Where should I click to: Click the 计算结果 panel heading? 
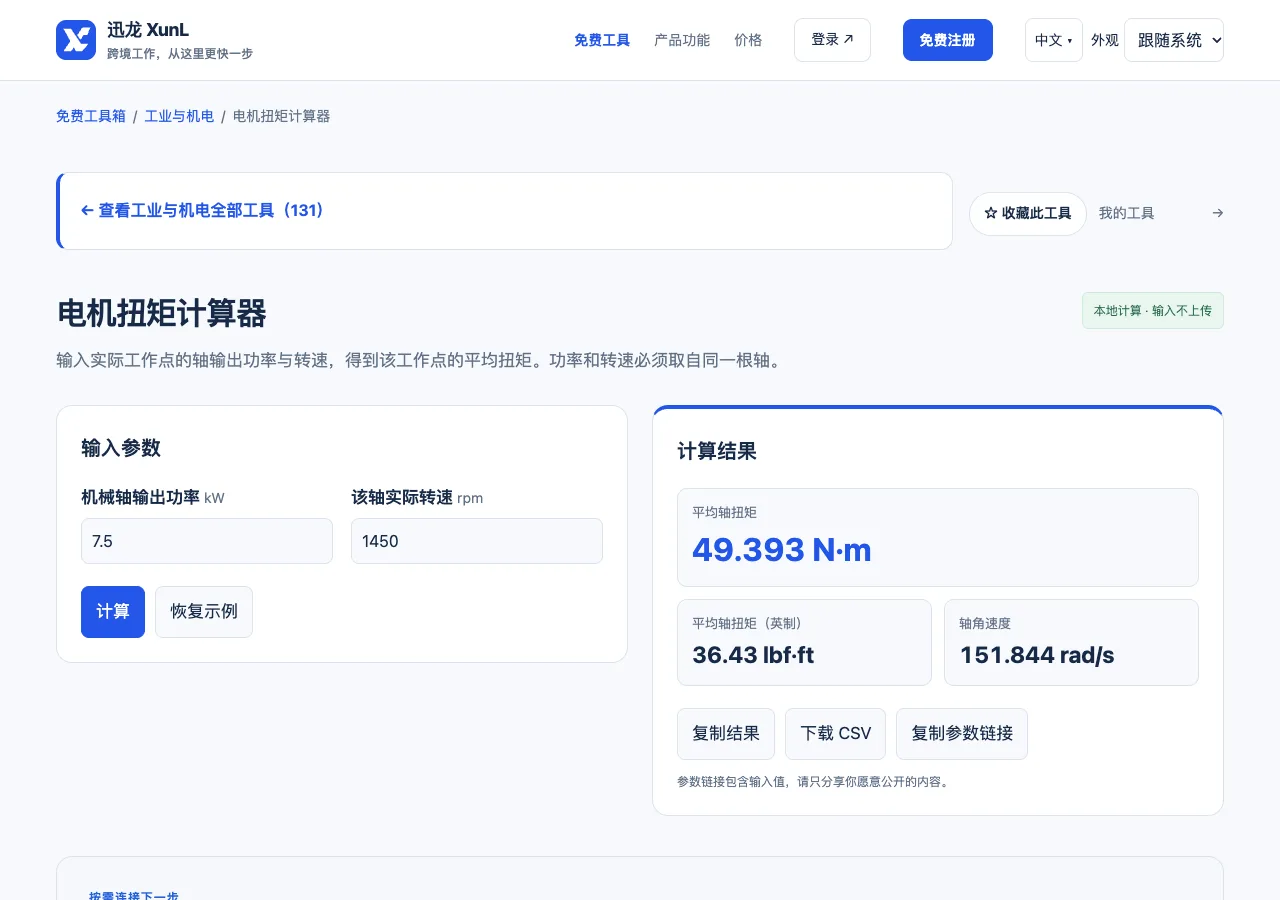717,451
